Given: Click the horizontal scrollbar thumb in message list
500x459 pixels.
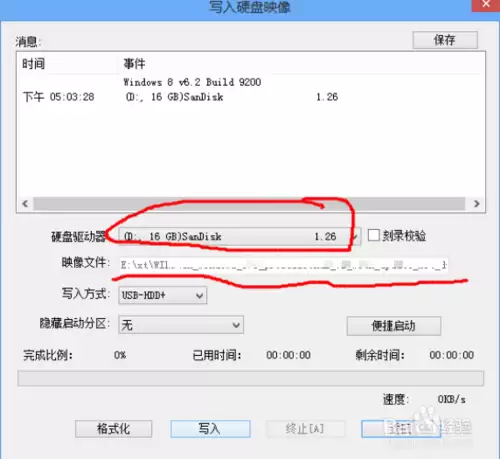Looking at the screenshot, I should tap(249, 203).
